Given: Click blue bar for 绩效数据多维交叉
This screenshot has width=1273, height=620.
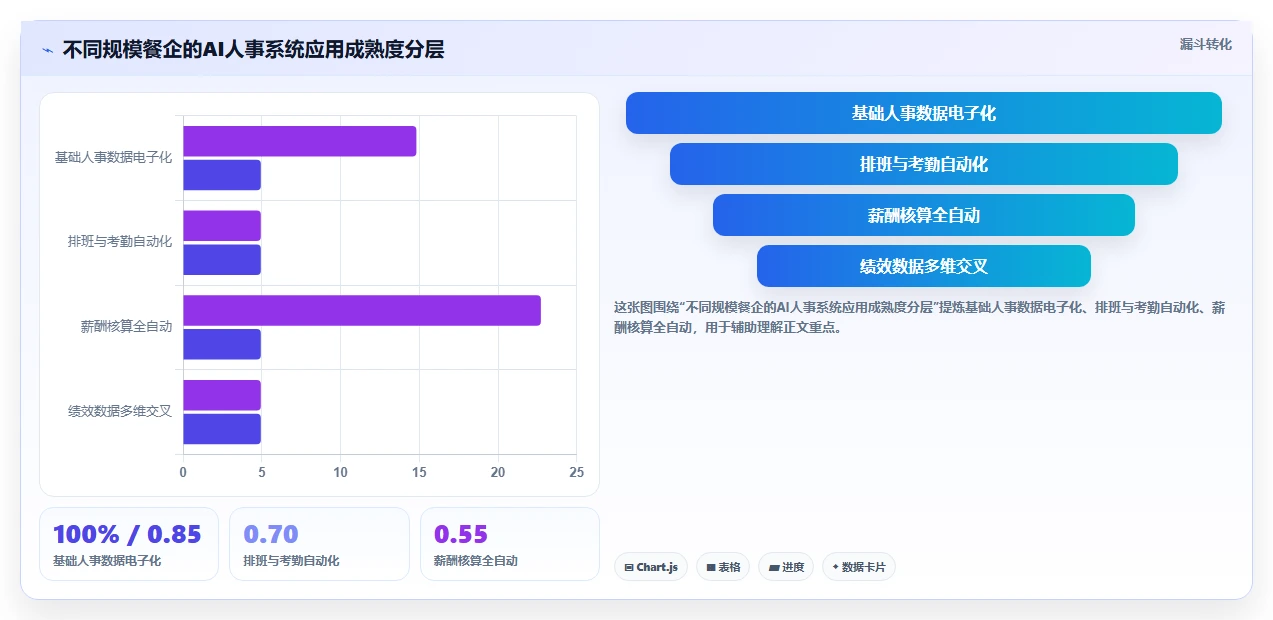Looking at the screenshot, I should click(x=222, y=429).
